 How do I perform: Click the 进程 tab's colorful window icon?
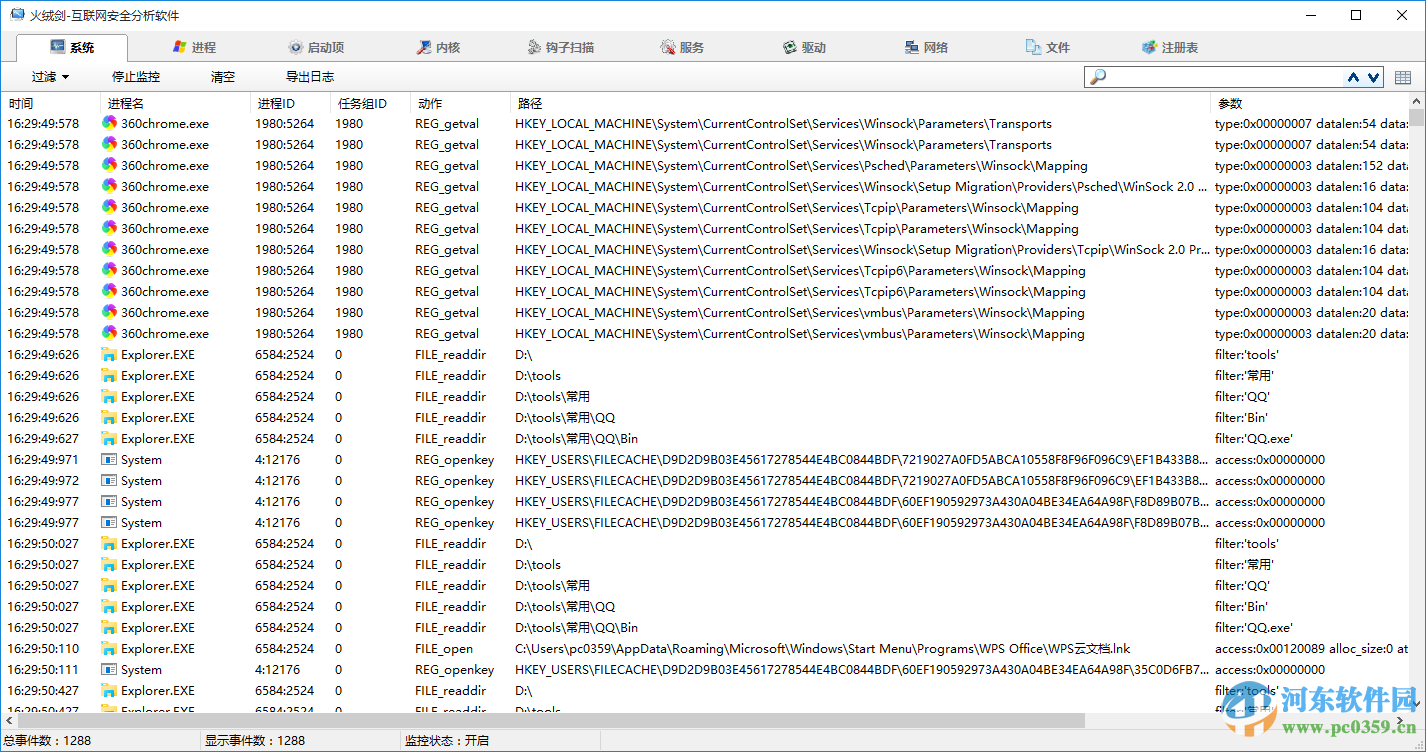(180, 47)
